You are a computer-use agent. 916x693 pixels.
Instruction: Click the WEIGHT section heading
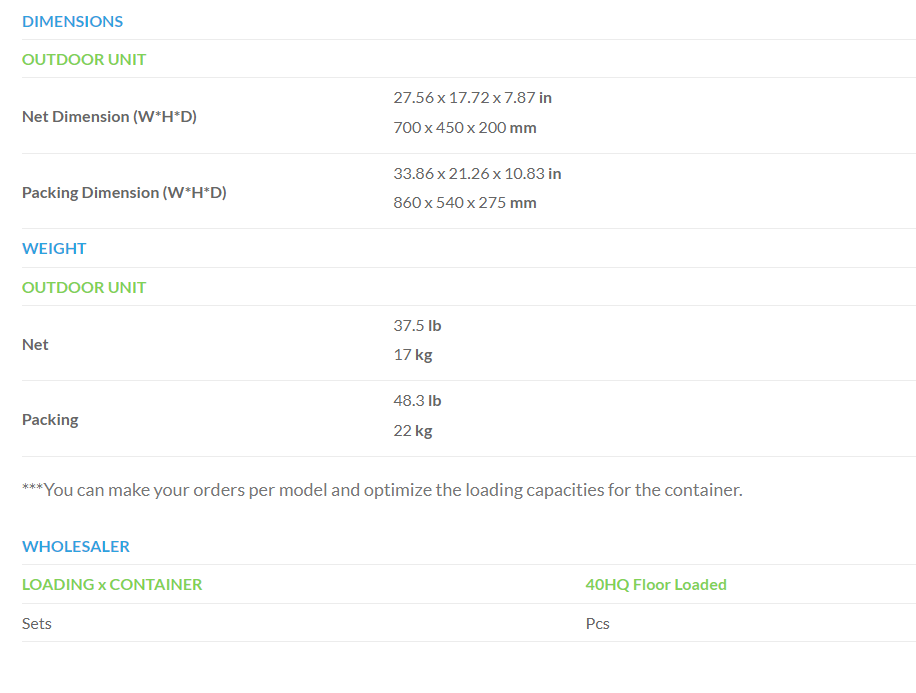tap(54, 248)
